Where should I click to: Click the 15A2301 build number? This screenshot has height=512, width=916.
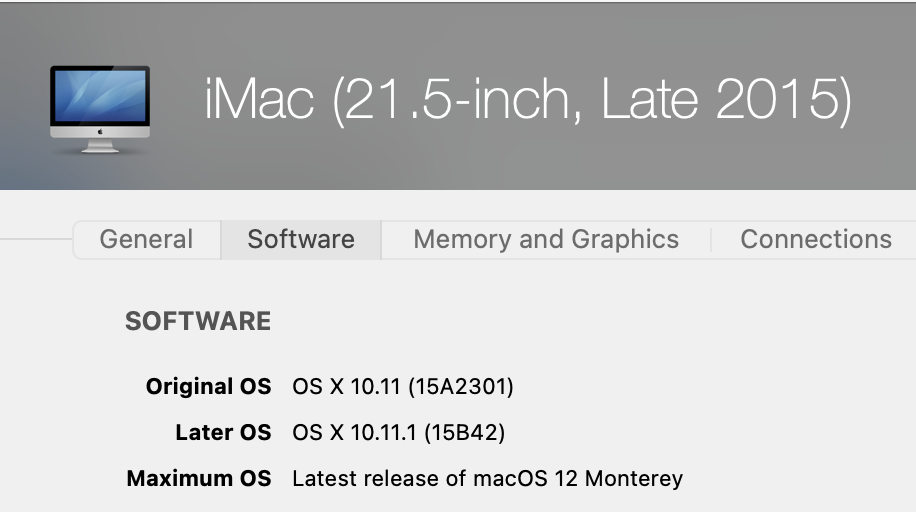click(x=468, y=386)
